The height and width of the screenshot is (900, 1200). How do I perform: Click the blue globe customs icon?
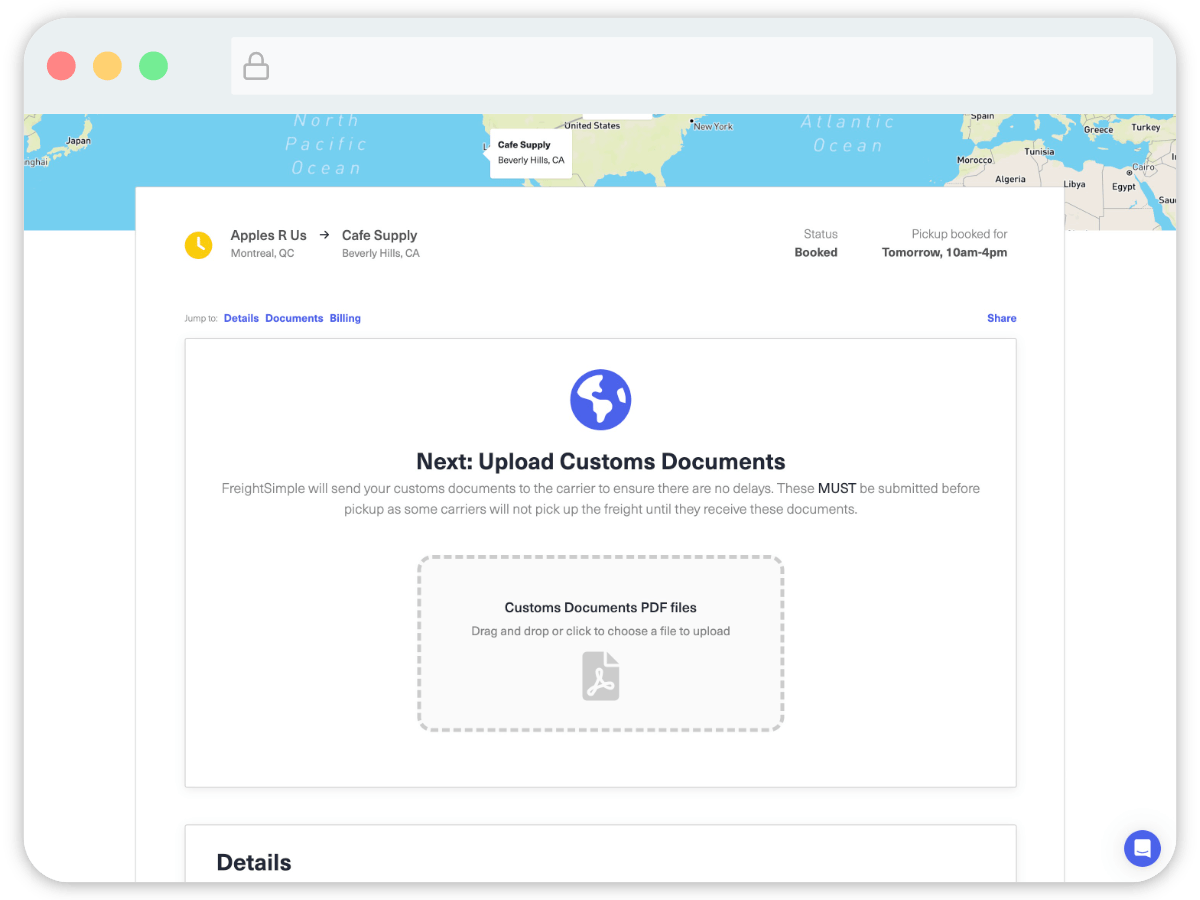[x=600, y=400]
